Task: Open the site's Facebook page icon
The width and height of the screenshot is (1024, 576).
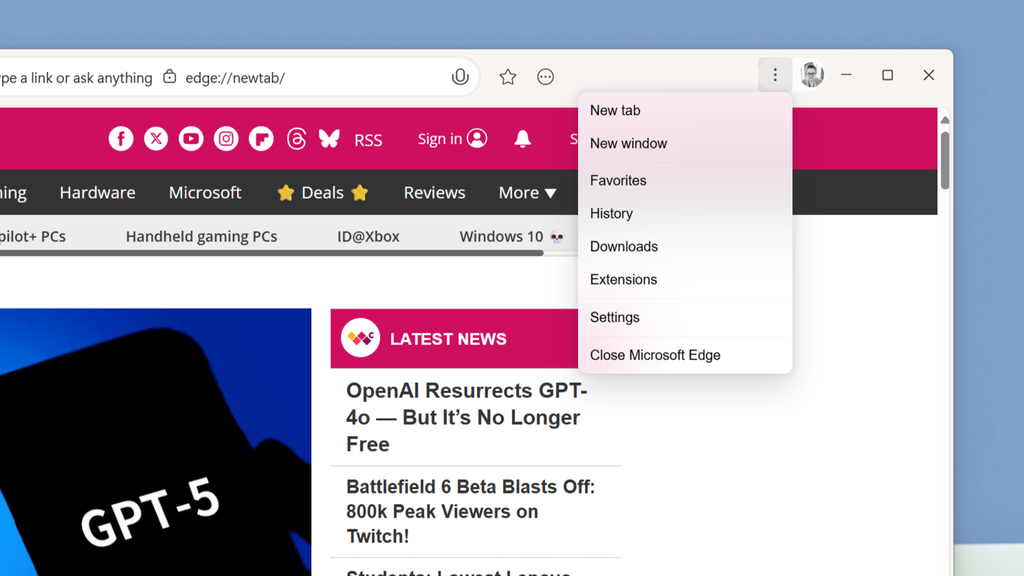Action: click(x=121, y=139)
